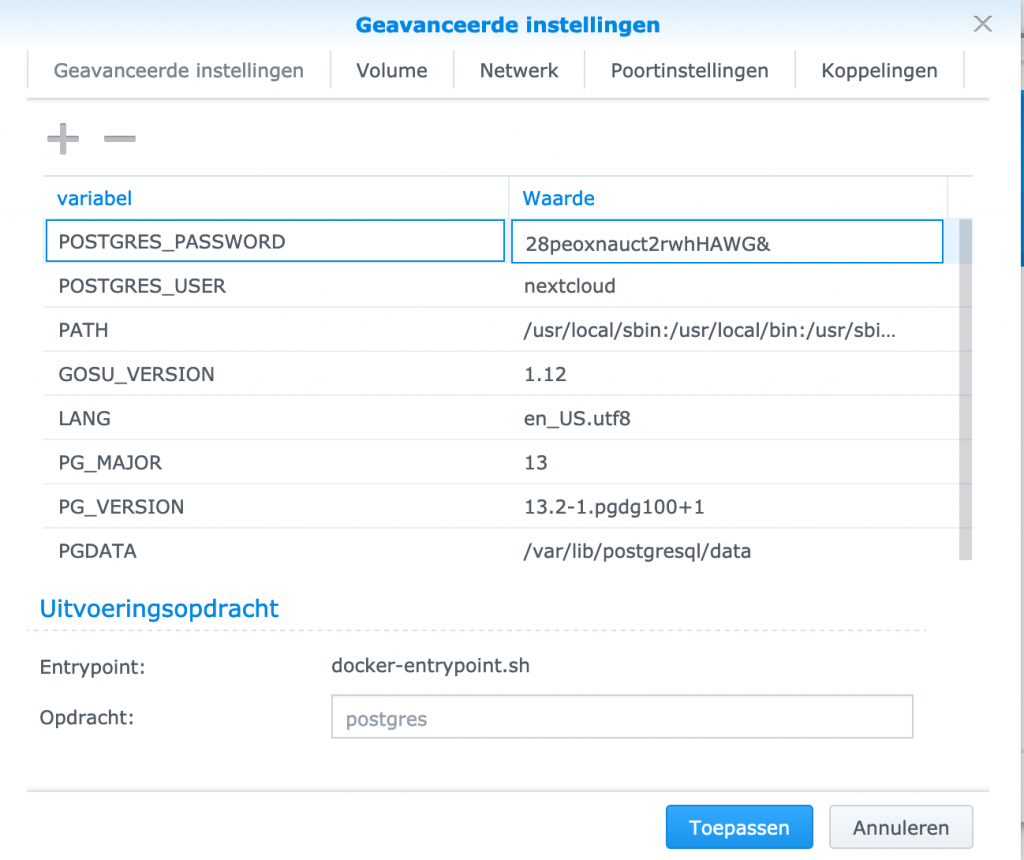The height and width of the screenshot is (860, 1024).
Task: Select the PG_VERSION variable cell
Action: click(276, 507)
